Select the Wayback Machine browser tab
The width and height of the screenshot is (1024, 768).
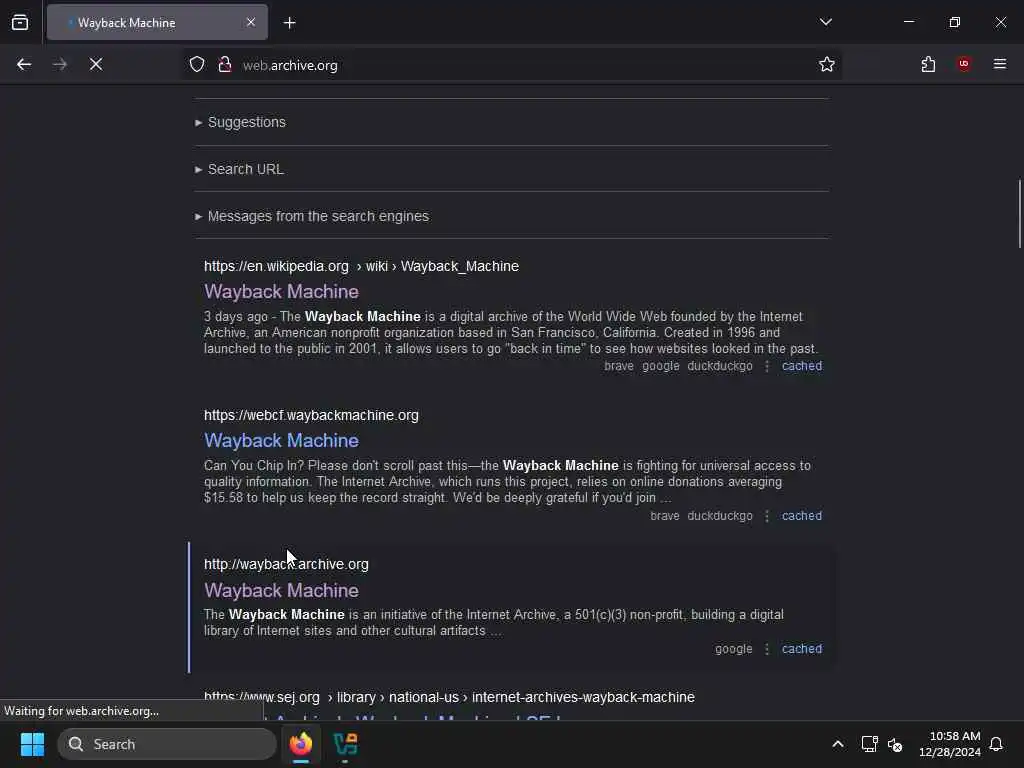pyautogui.click(x=157, y=22)
